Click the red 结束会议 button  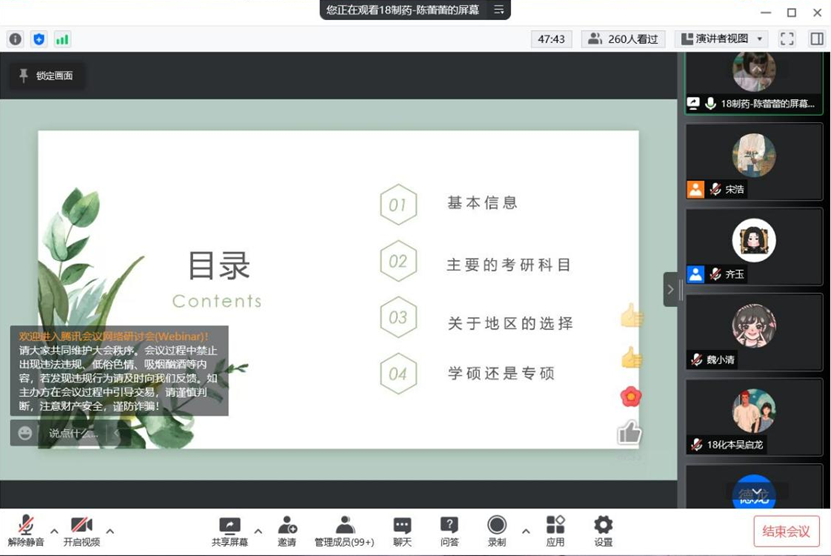tap(786, 531)
